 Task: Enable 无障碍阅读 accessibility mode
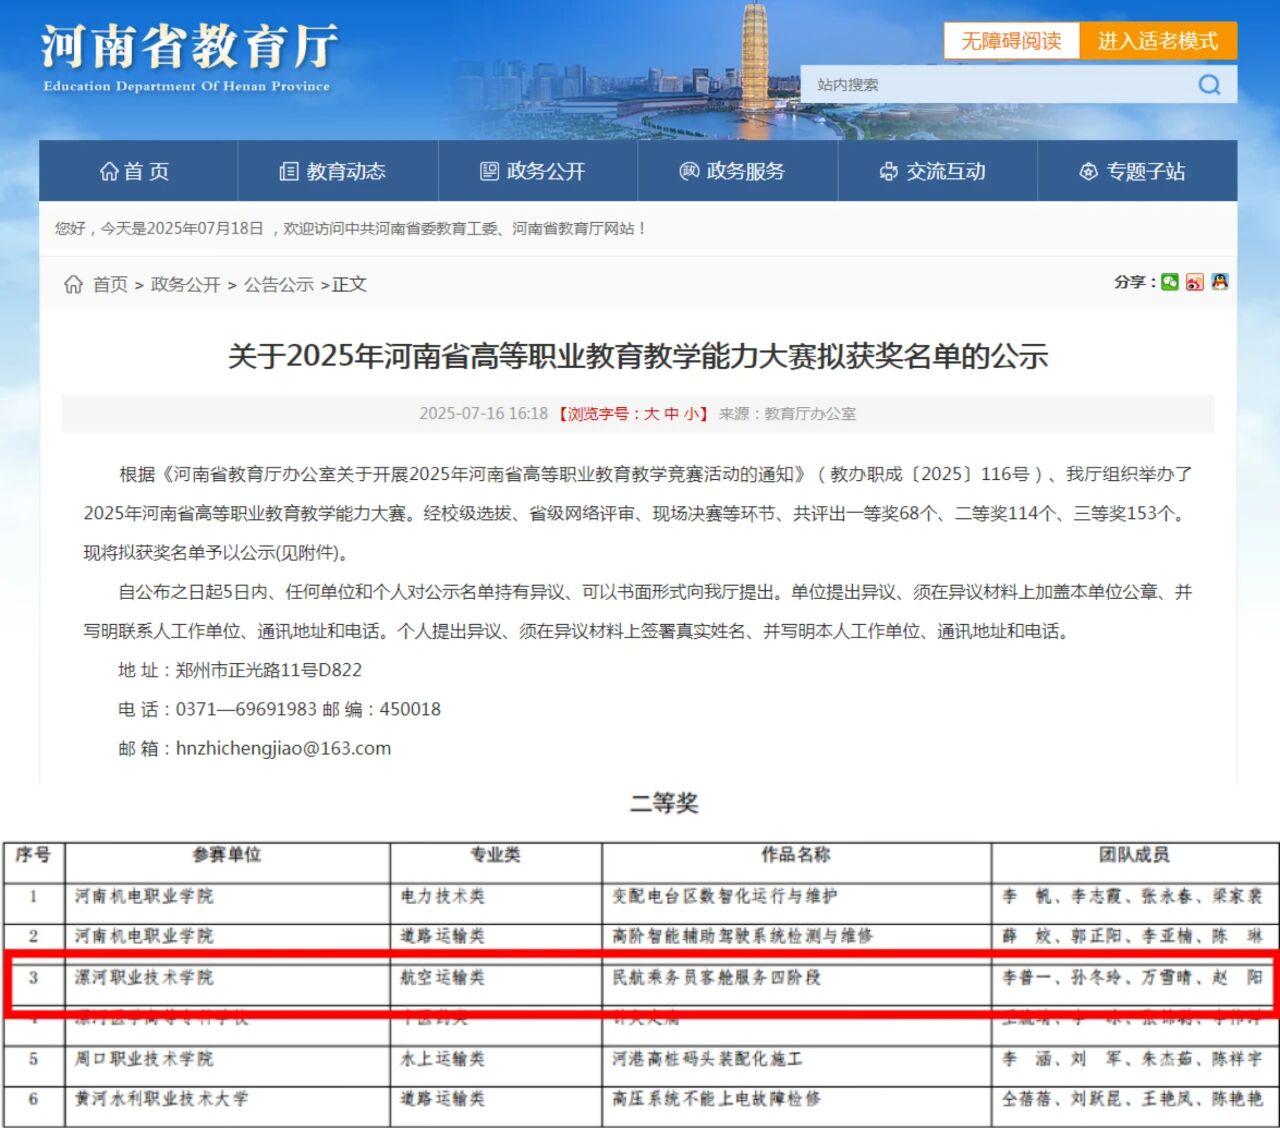pyautogui.click(x=1011, y=41)
